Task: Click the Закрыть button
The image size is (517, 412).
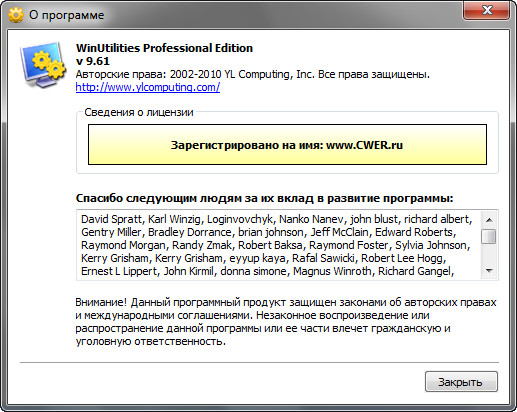Action: (461, 382)
